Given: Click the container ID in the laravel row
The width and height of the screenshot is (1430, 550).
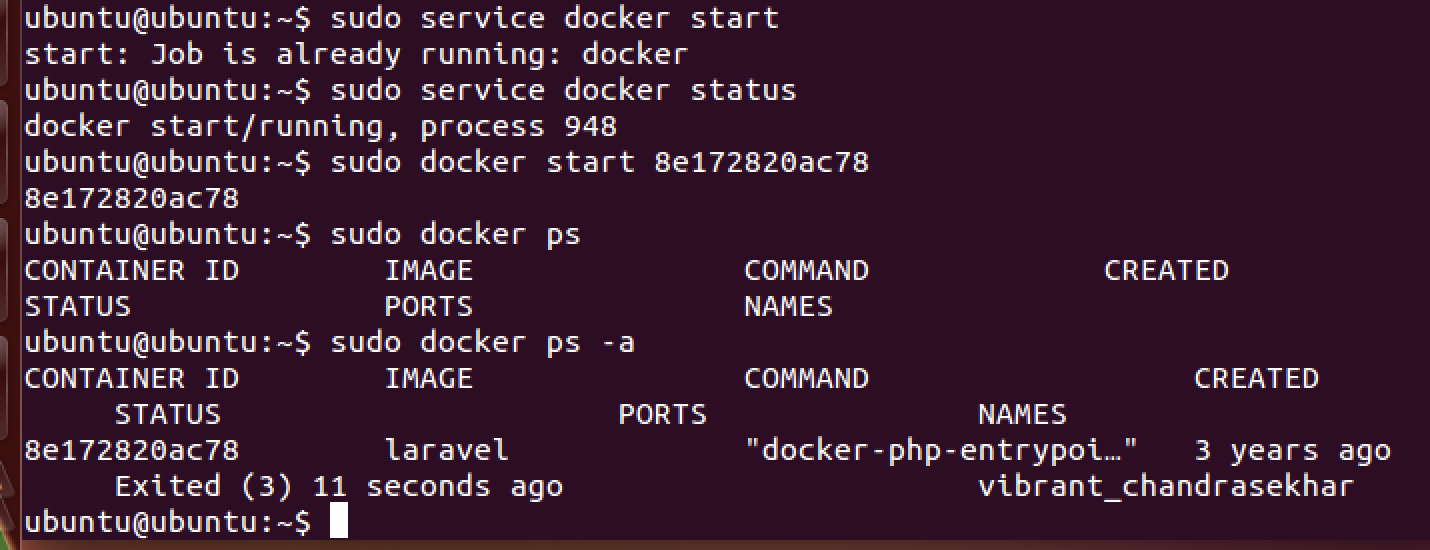Looking at the screenshot, I should click(x=132, y=450).
